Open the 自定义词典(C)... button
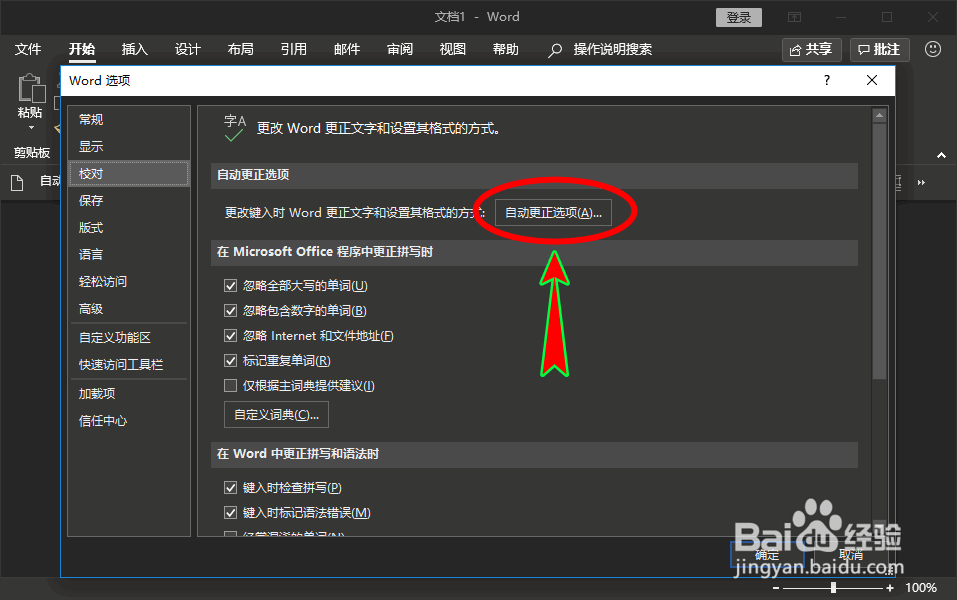The height and width of the screenshot is (600, 957). pos(276,414)
